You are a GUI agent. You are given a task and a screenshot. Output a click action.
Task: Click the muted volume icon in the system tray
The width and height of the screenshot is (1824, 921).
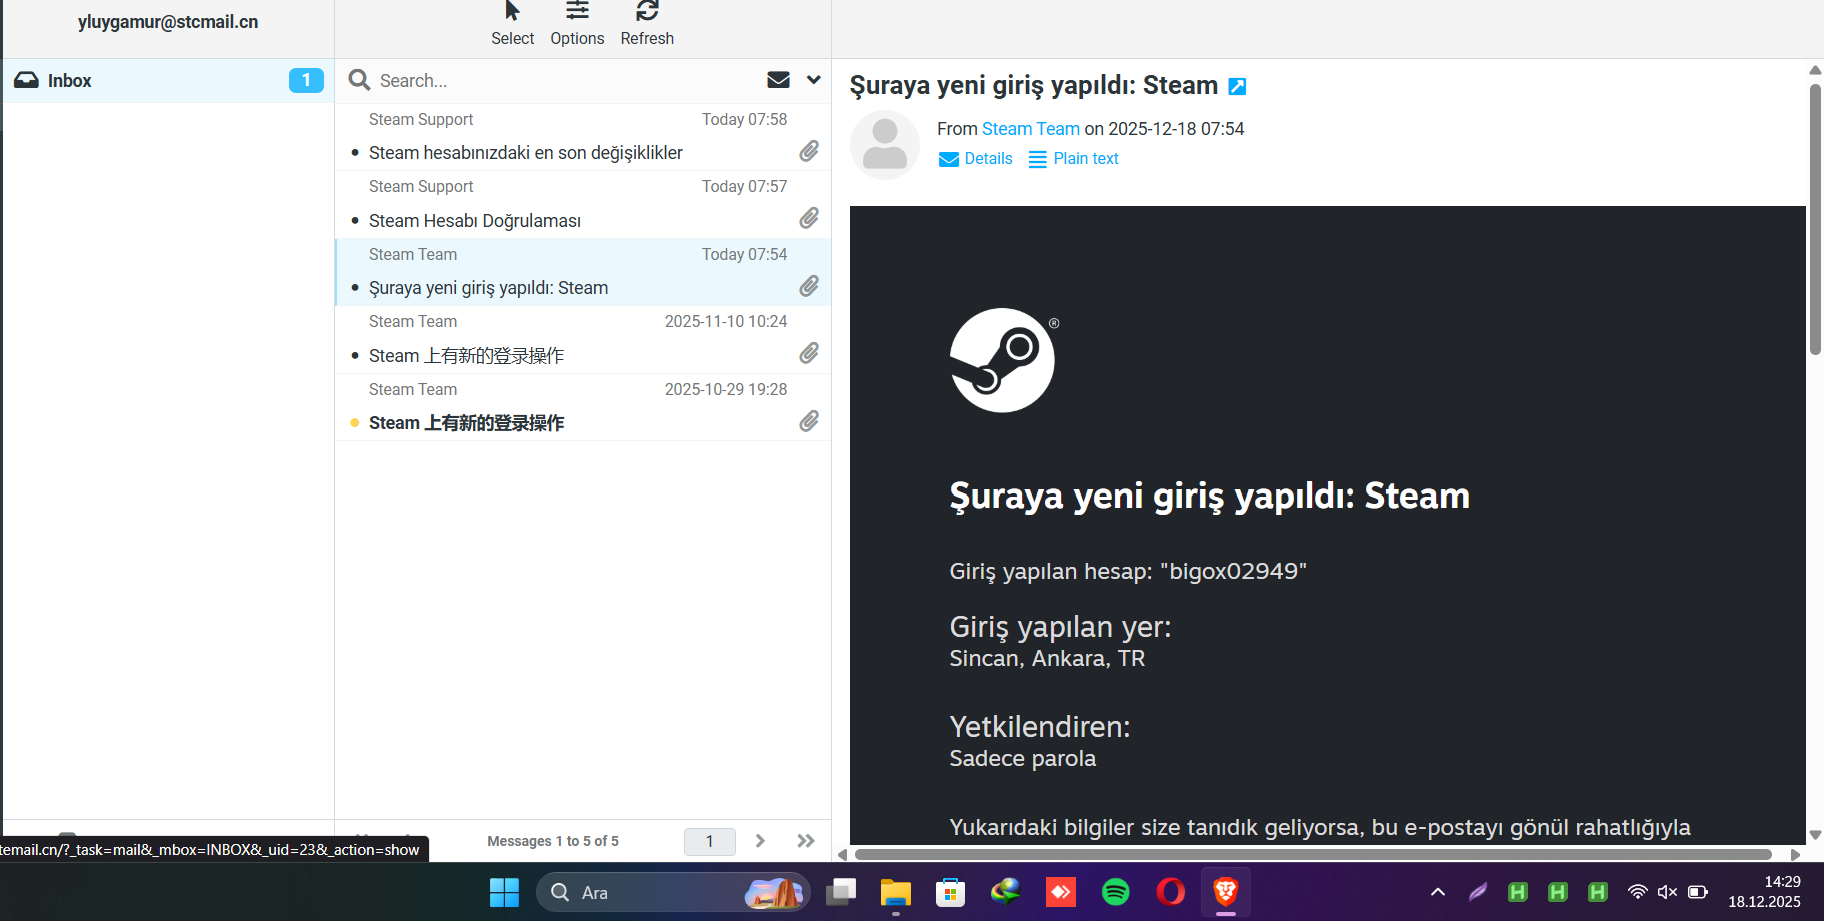tap(1667, 892)
